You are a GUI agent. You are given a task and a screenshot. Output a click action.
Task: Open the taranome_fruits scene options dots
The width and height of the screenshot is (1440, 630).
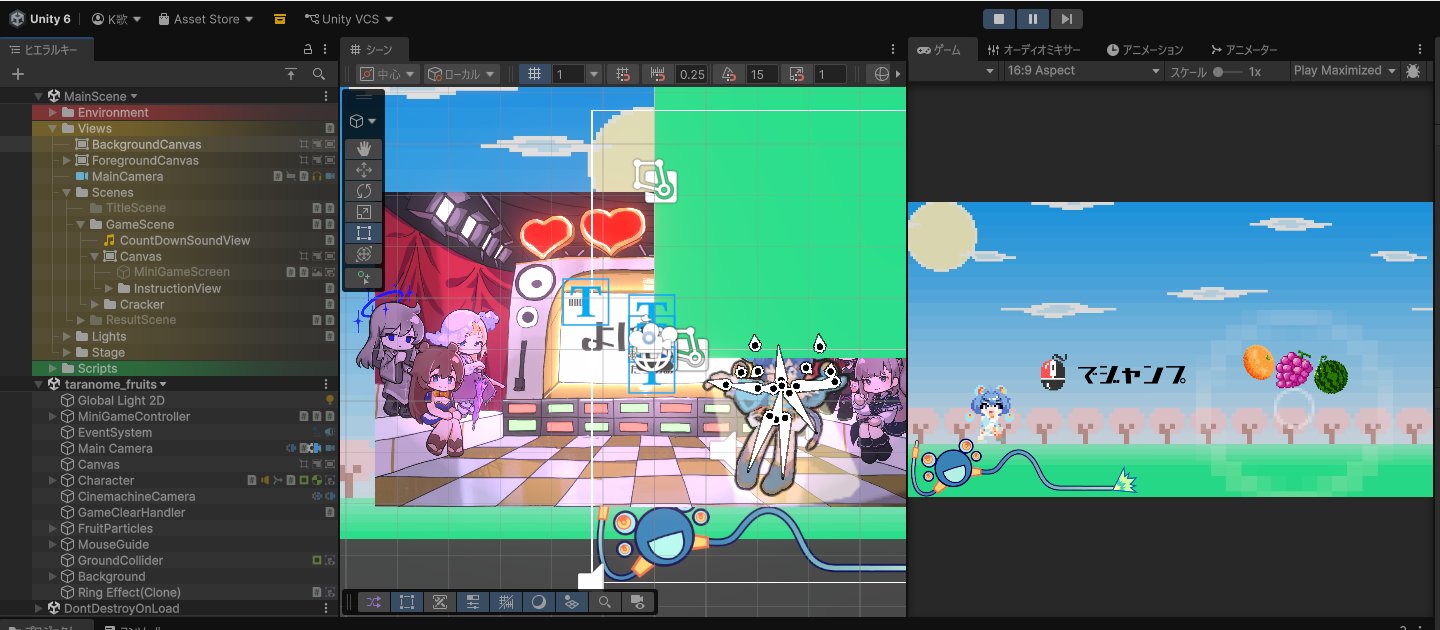326,384
